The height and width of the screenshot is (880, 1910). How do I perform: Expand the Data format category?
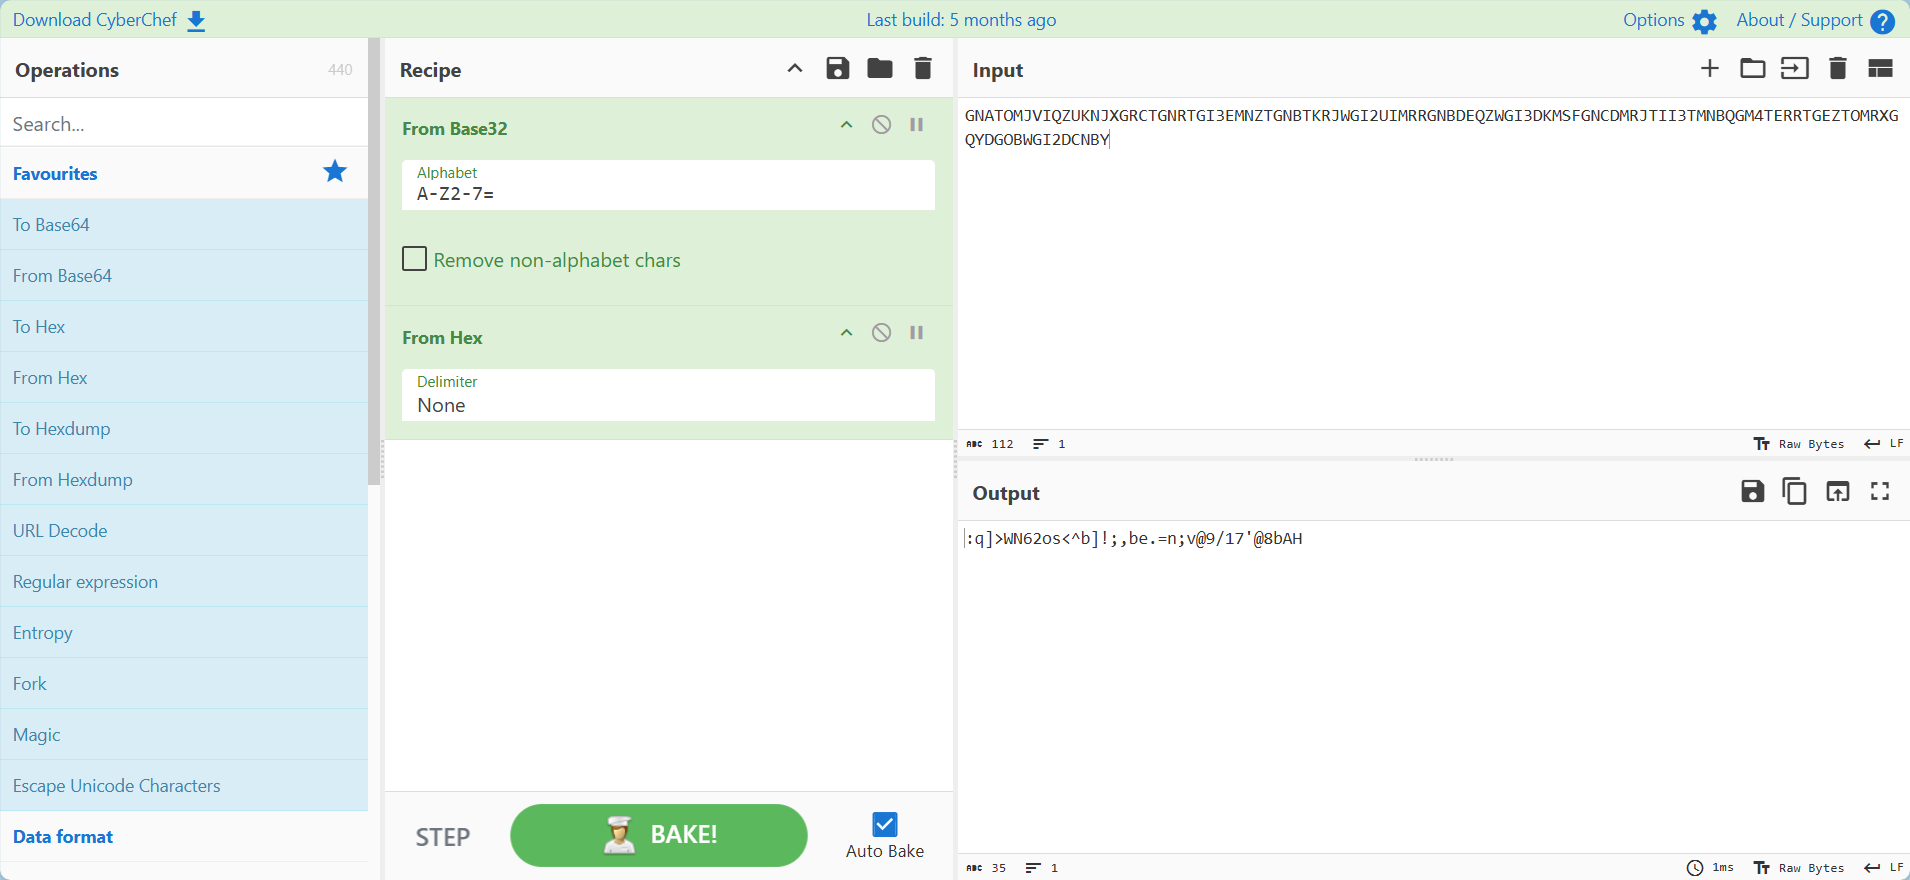(184, 836)
